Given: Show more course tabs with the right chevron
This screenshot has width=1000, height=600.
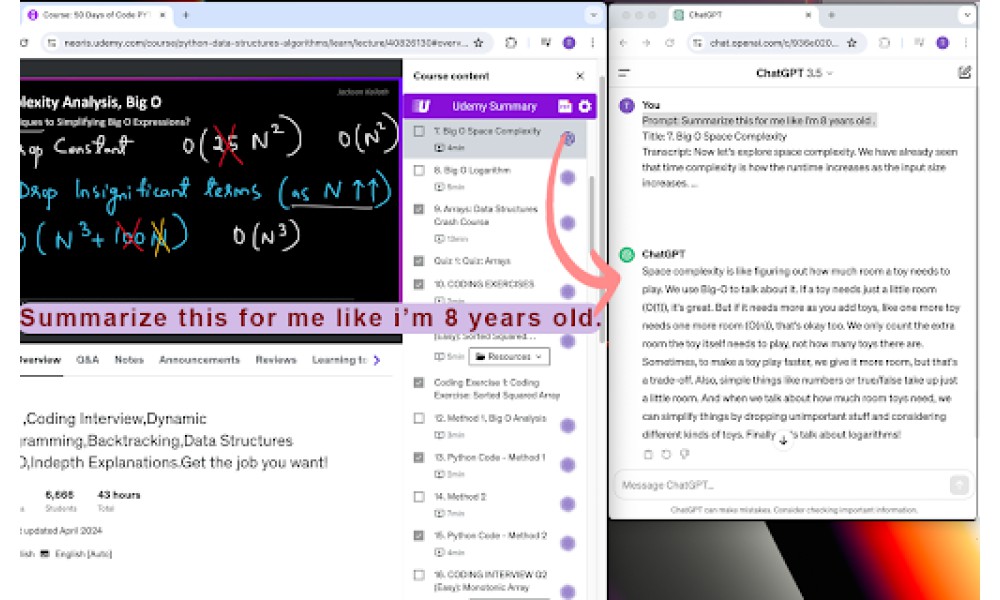Looking at the screenshot, I should click(377, 360).
